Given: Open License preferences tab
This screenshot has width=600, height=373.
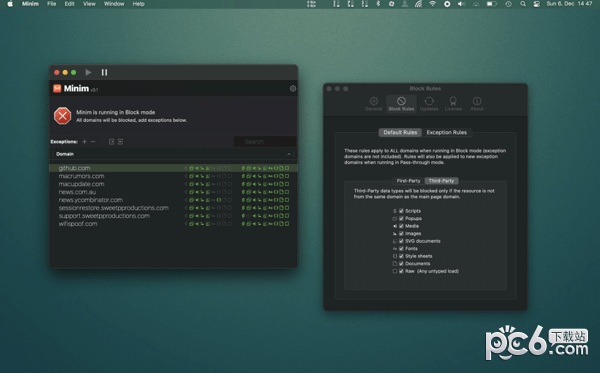Looking at the screenshot, I should point(453,104).
